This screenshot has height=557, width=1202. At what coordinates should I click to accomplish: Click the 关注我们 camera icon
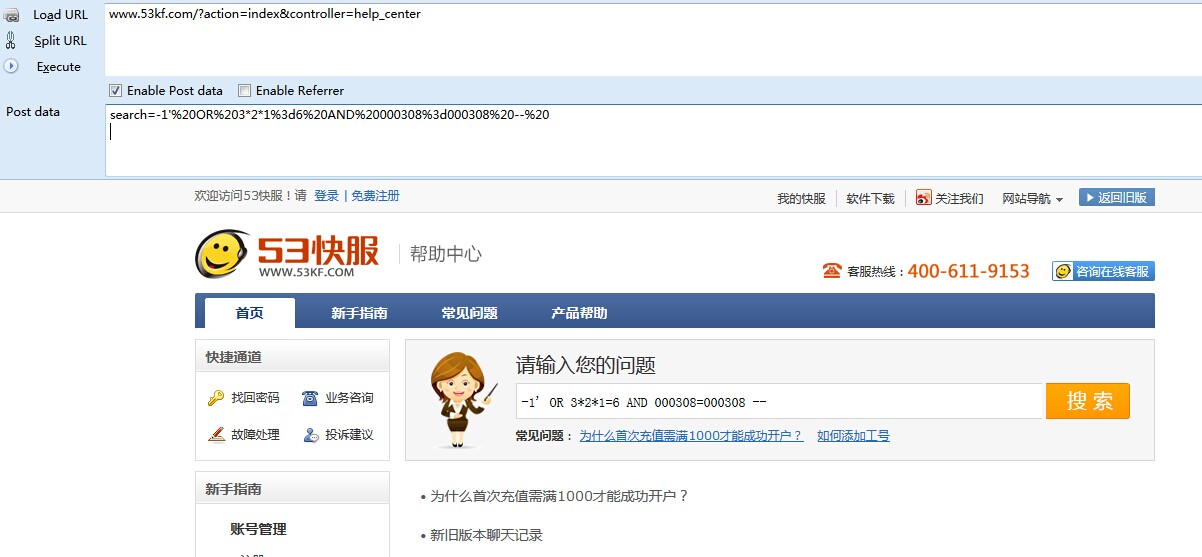(924, 198)
